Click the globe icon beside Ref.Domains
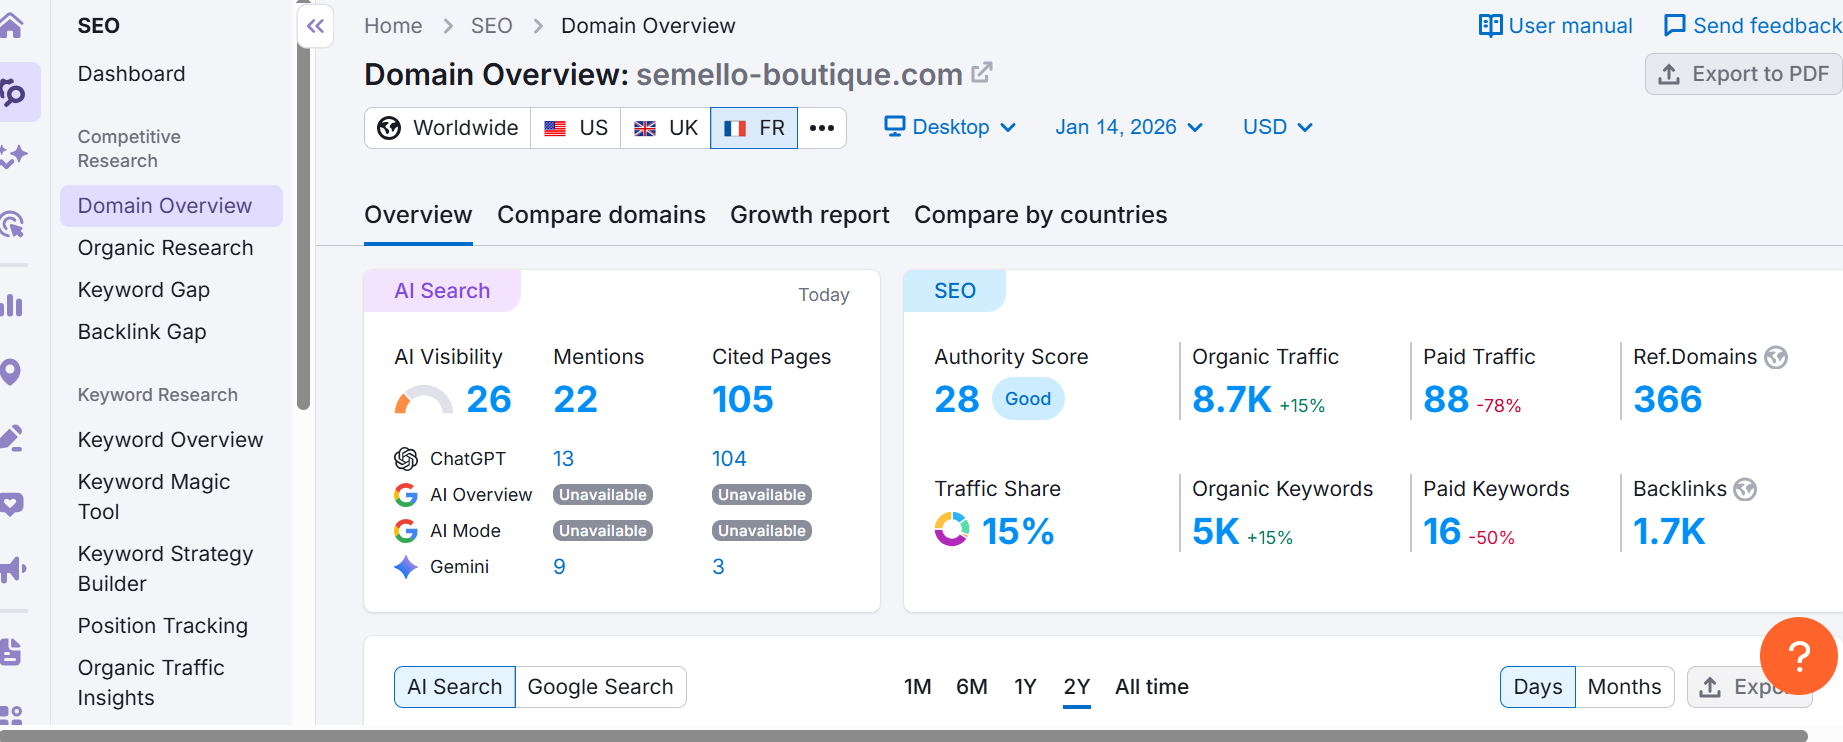Screen dimensions: 1843x742 pyautogui.click(x=1776, y=357)
